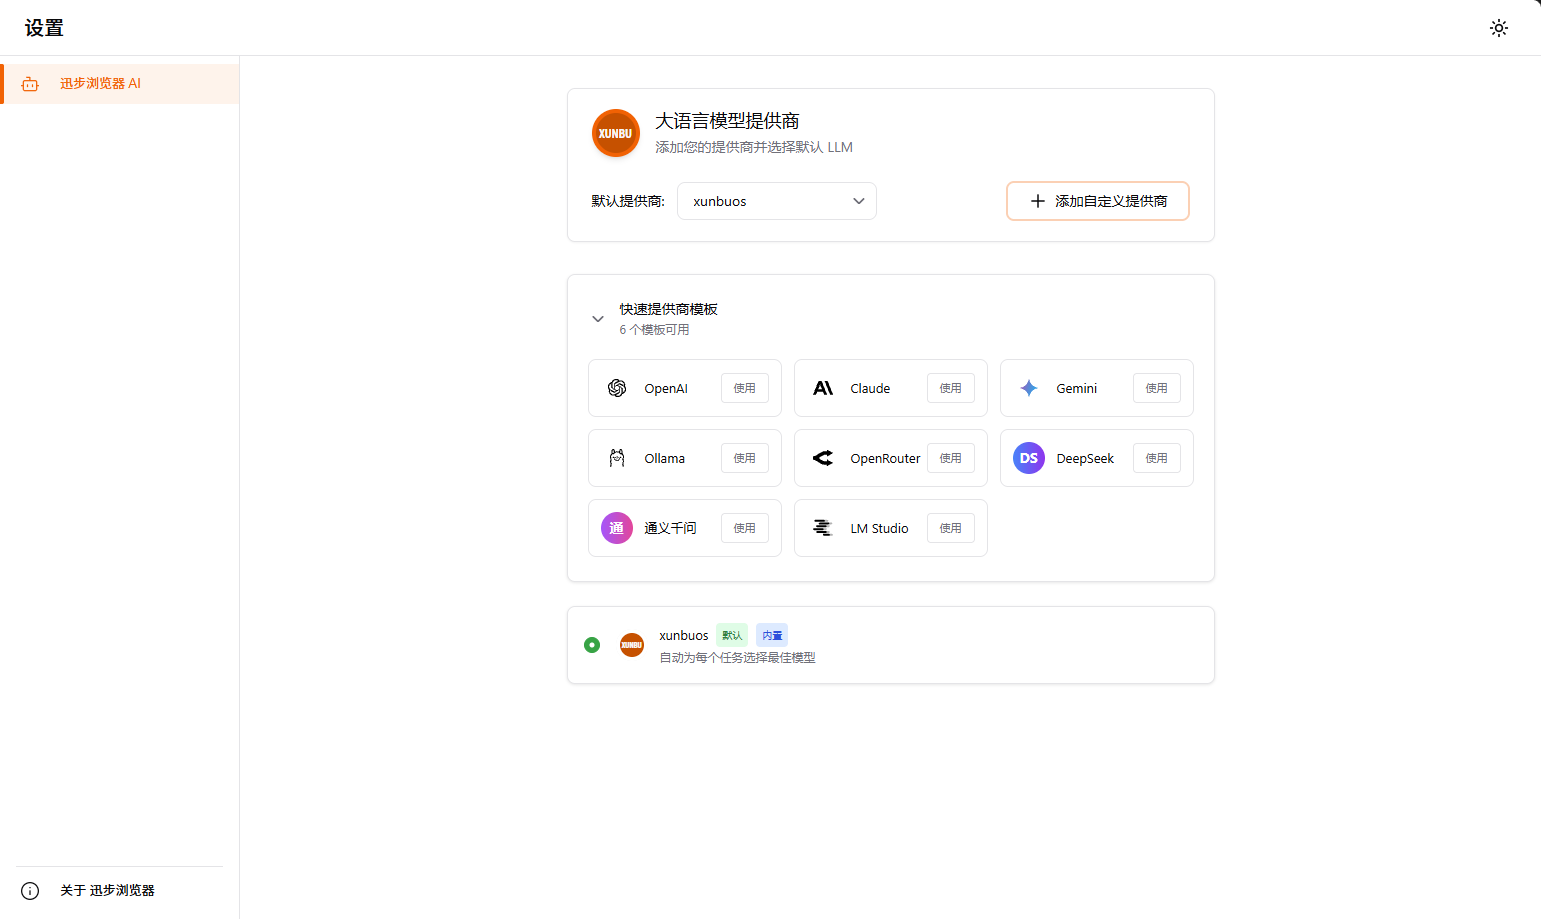Open 关于 迅步浏览器 in the sidebar
1541x919 pixels.
click(107, 890)
